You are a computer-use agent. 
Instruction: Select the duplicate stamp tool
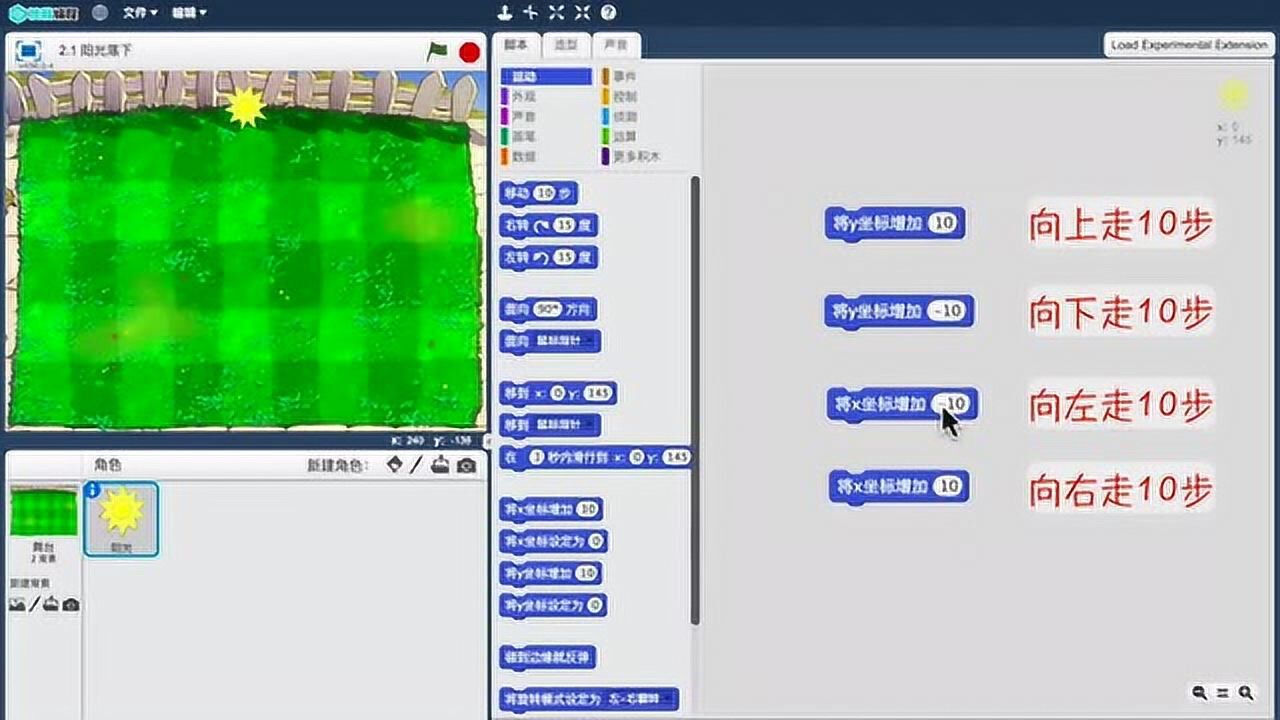505,13
